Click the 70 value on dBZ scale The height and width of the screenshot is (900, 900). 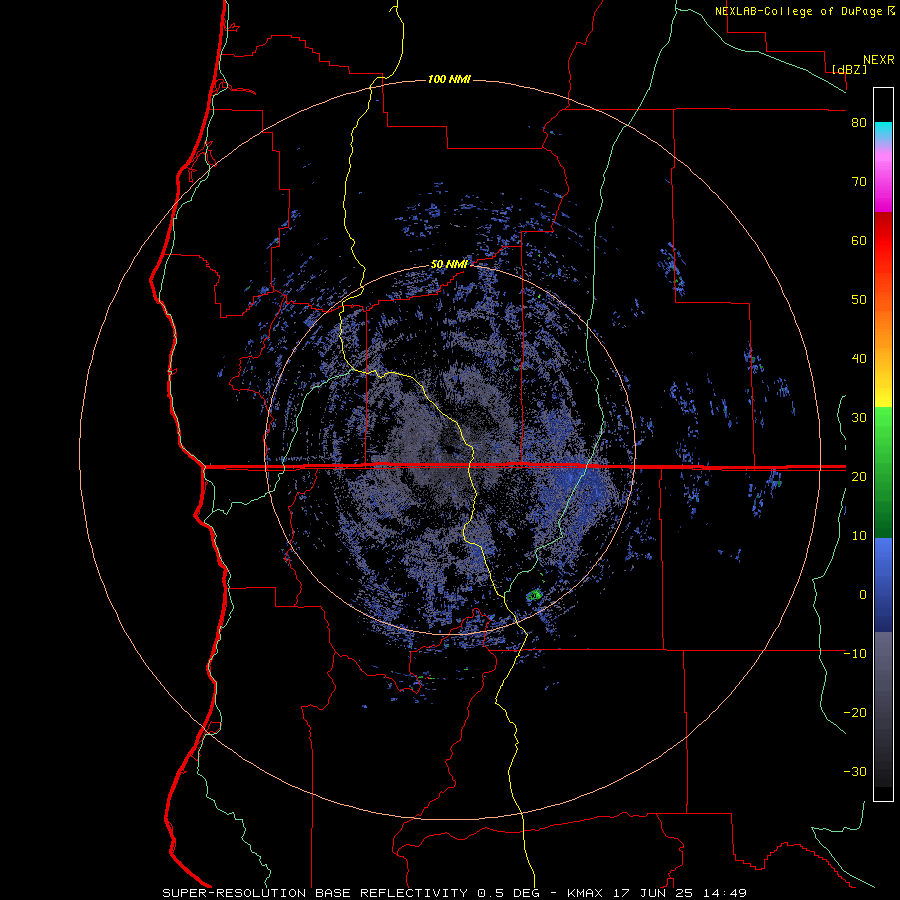859,182
